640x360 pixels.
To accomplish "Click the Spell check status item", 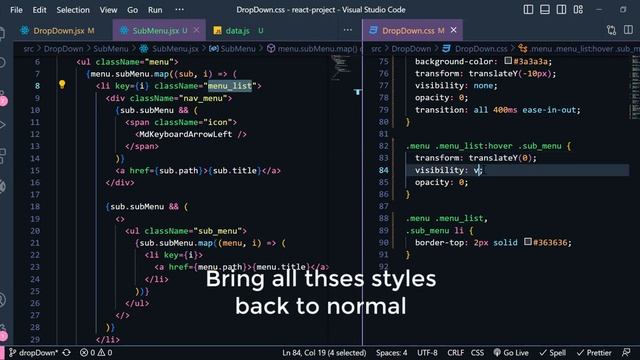I will [553, 353].
